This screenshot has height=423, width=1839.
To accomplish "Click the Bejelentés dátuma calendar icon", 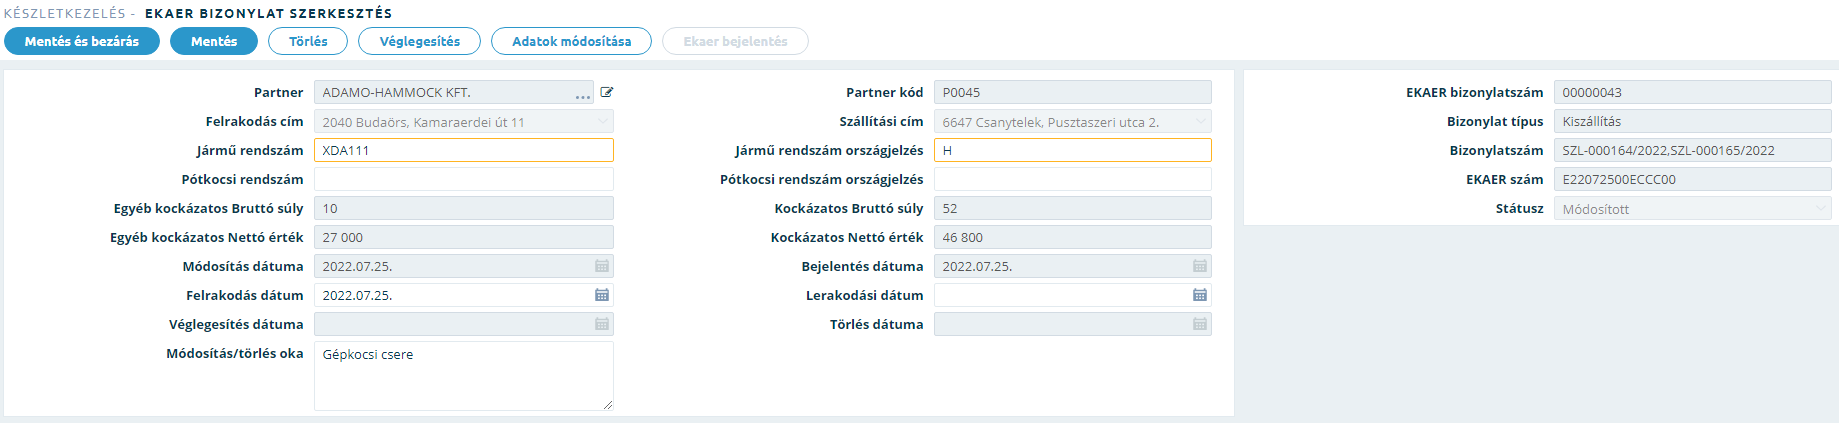I will (1200, 266).
